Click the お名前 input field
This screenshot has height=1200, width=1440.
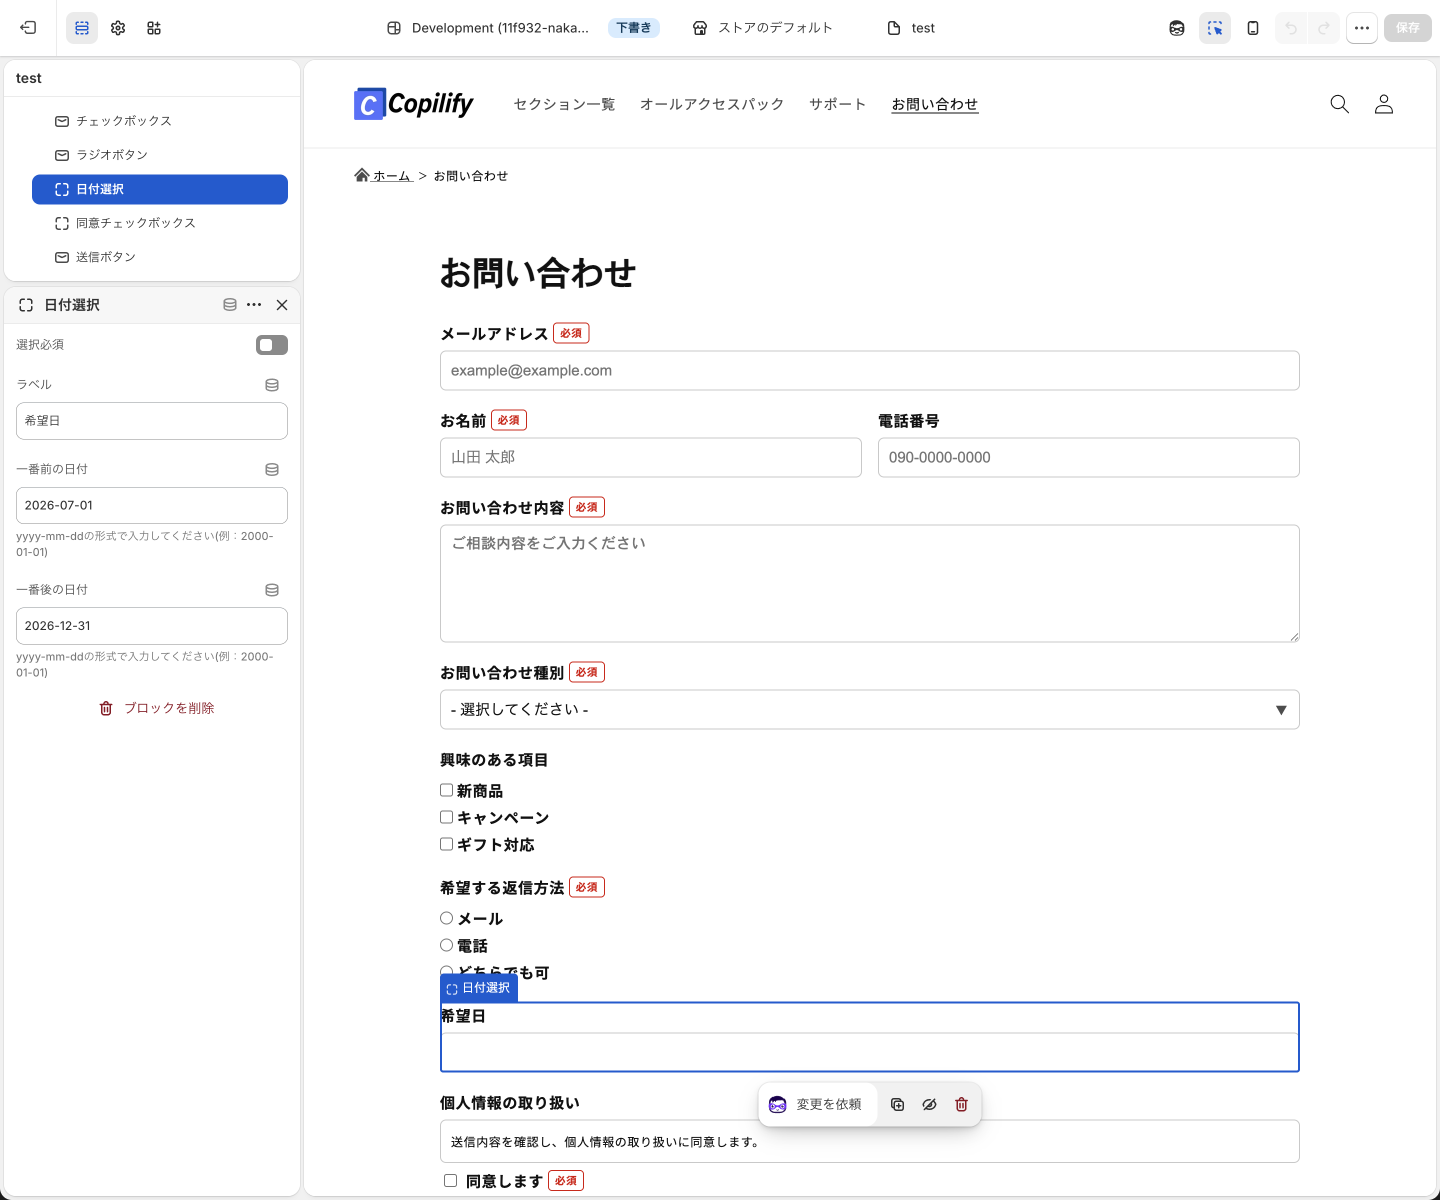pos(651,458)
